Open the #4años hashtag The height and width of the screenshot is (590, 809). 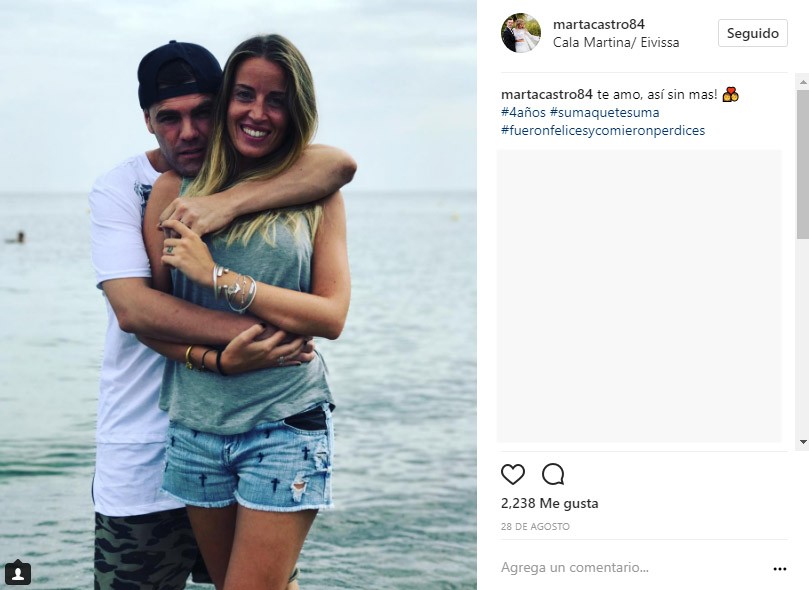(x=523, y=112)
